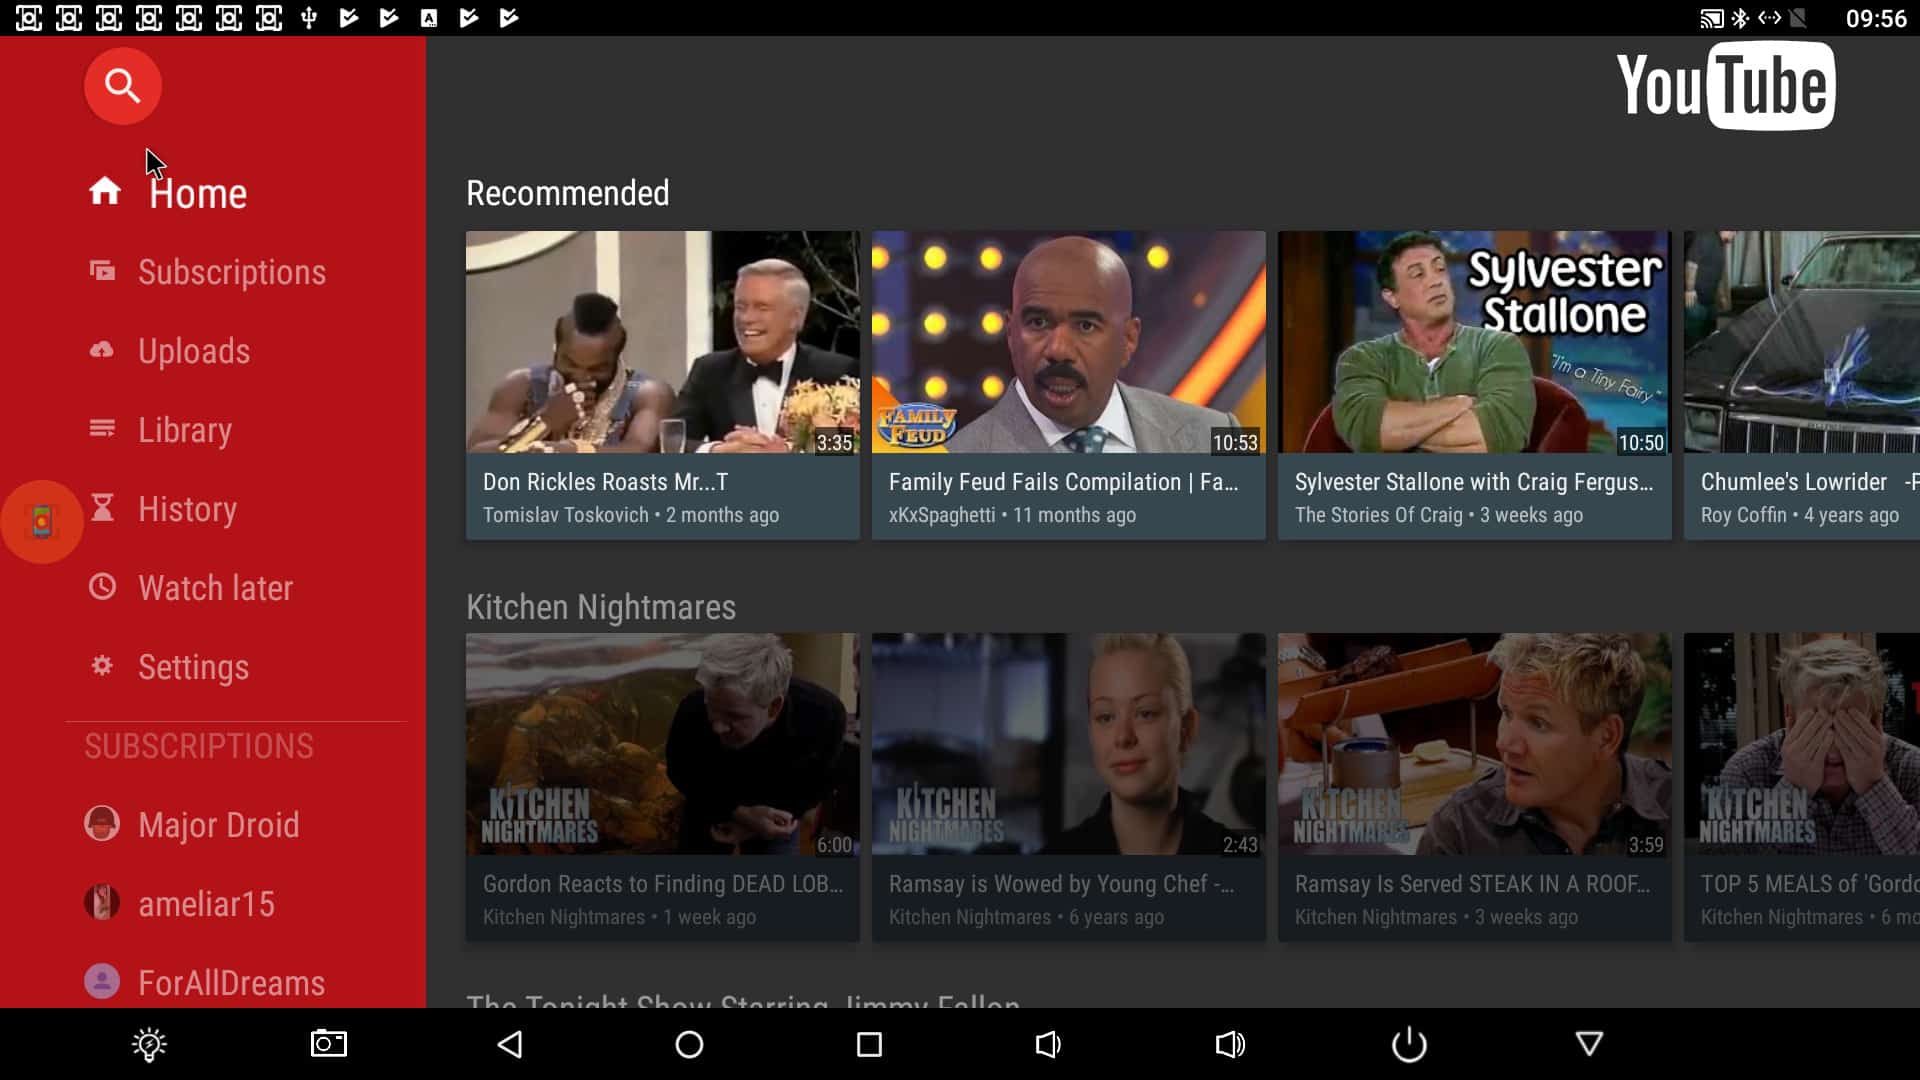Screen dimensions: 1920x1080
Task: Open the Ramsay Is Served Steak video
Action: [1474, 745]
